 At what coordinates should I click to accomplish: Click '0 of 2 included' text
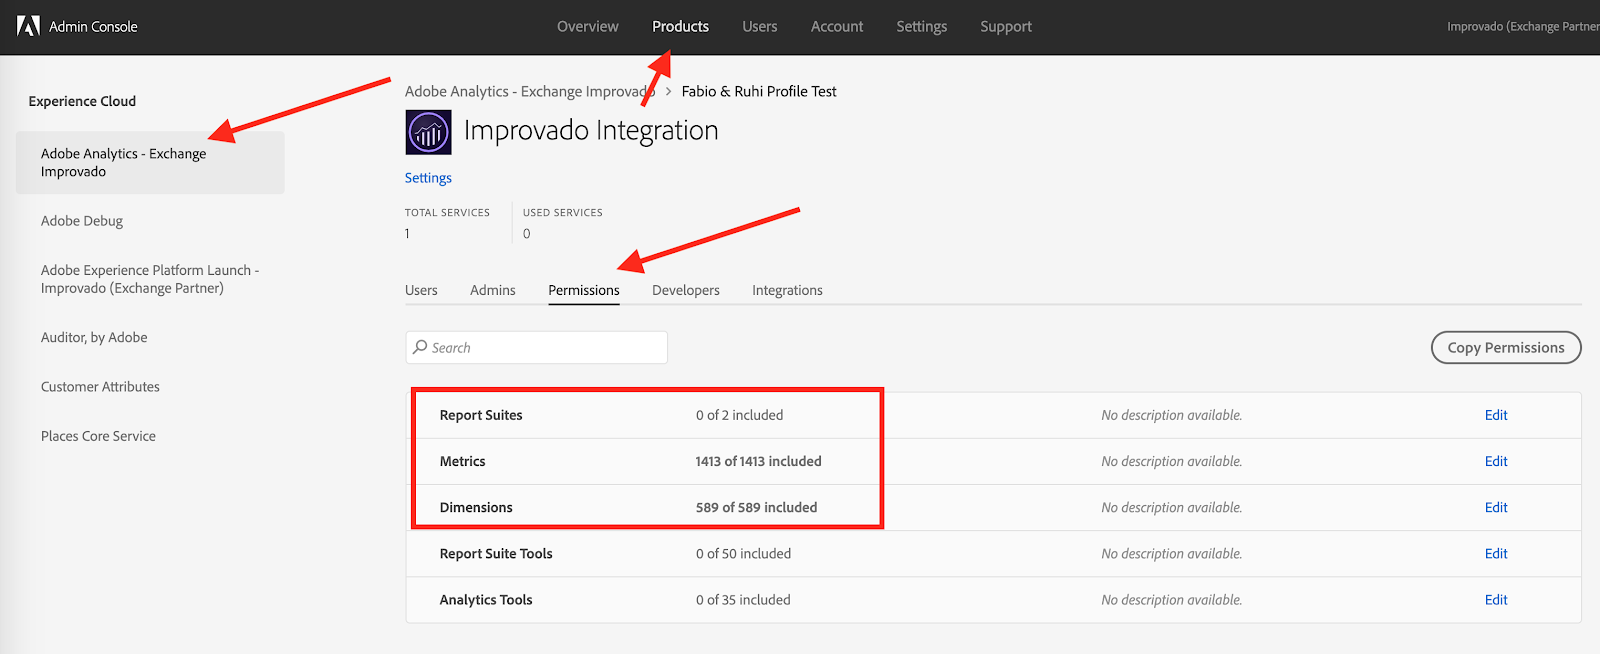pyautogui.click(x=740, y=415)
